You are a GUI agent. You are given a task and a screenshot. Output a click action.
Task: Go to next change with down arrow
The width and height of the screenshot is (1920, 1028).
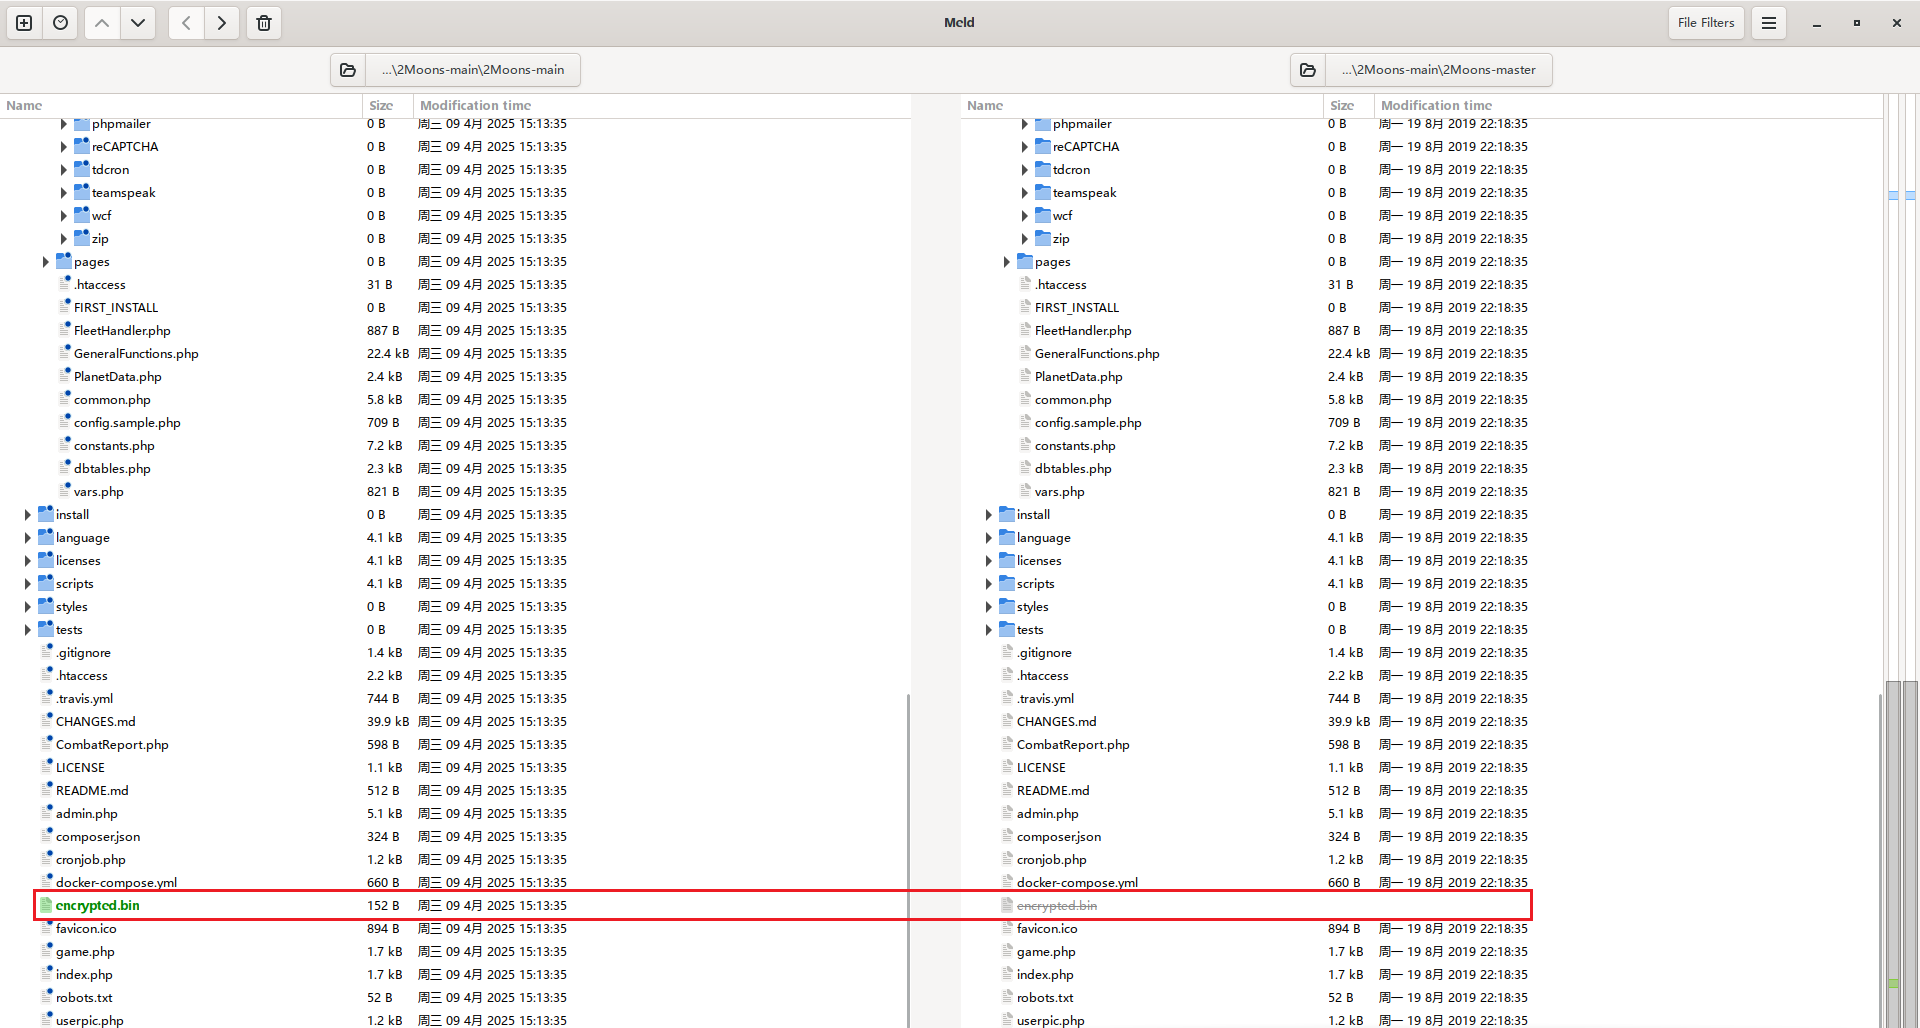click(x=138, y=23)
